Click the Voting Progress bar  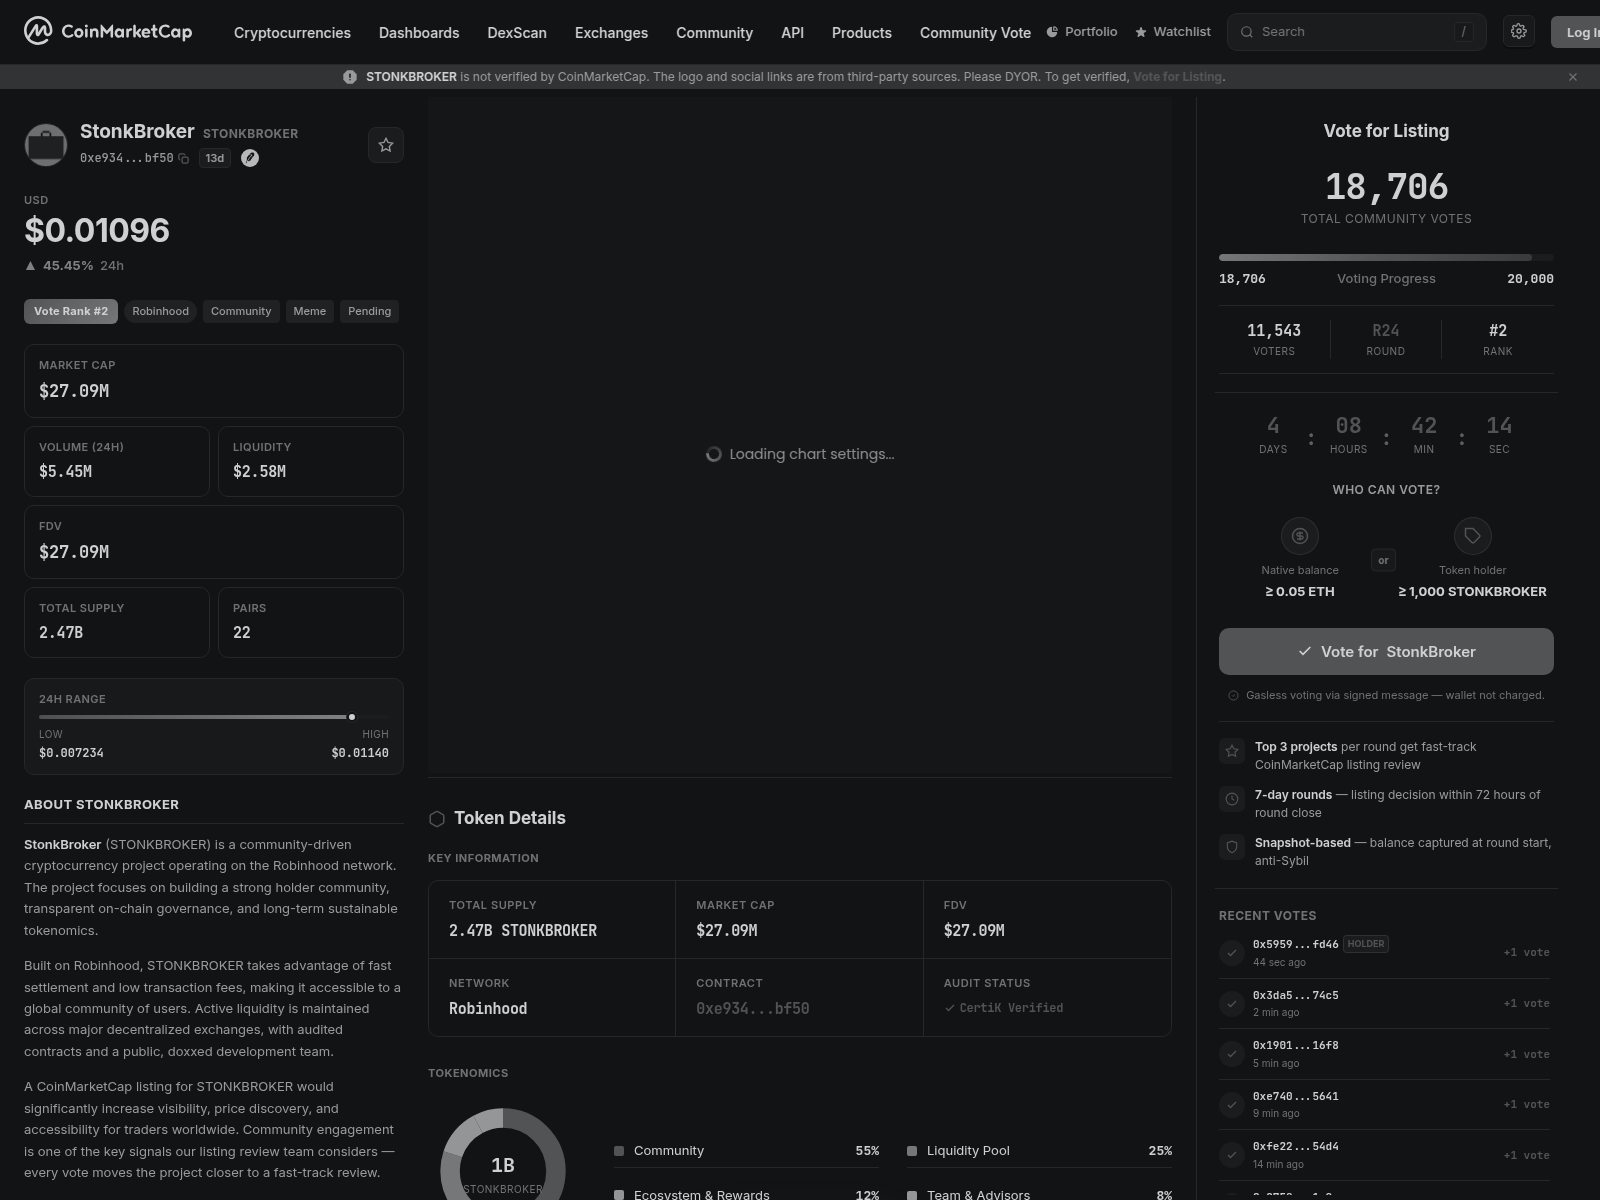1386,258
